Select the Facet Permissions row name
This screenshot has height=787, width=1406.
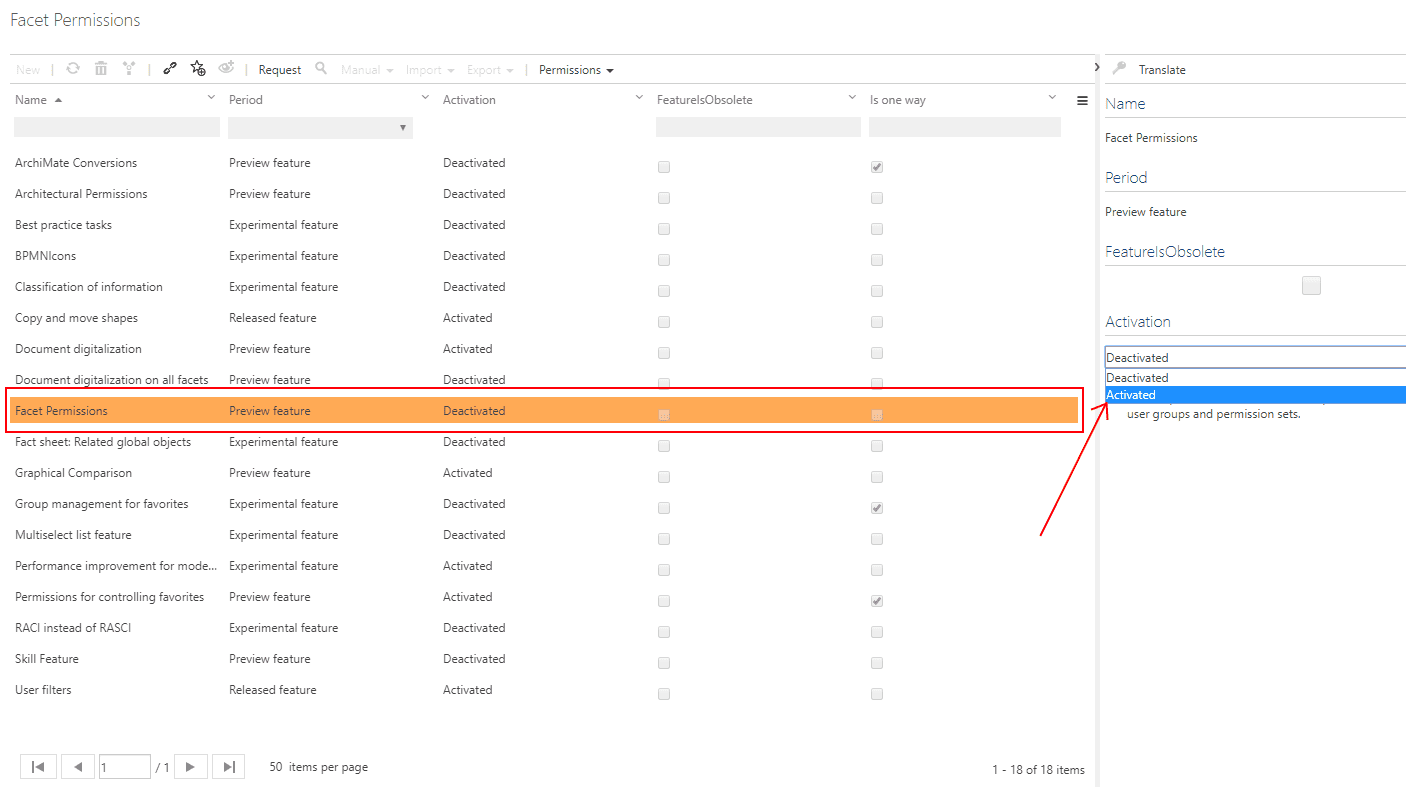(61, 411)
